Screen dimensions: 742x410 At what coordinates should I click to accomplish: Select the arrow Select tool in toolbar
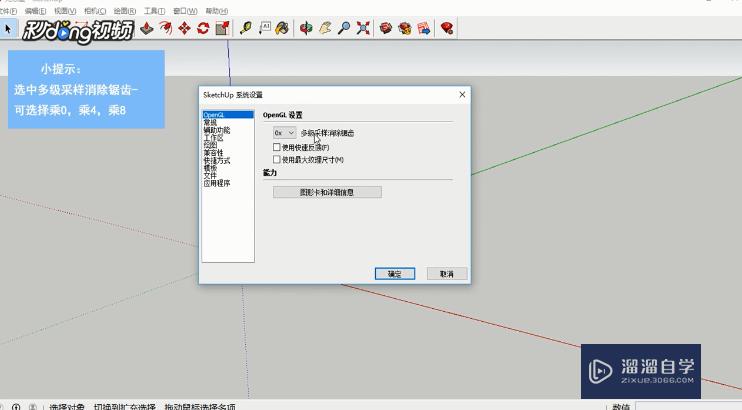point(8,29)
